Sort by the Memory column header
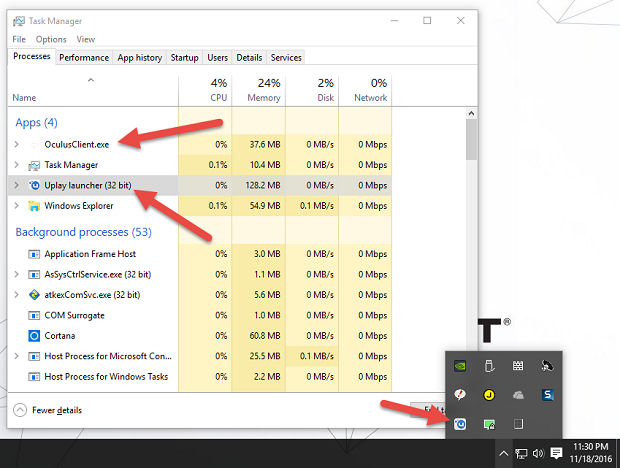The width and height of the screenshot is (620, 468). pos(259,91)
